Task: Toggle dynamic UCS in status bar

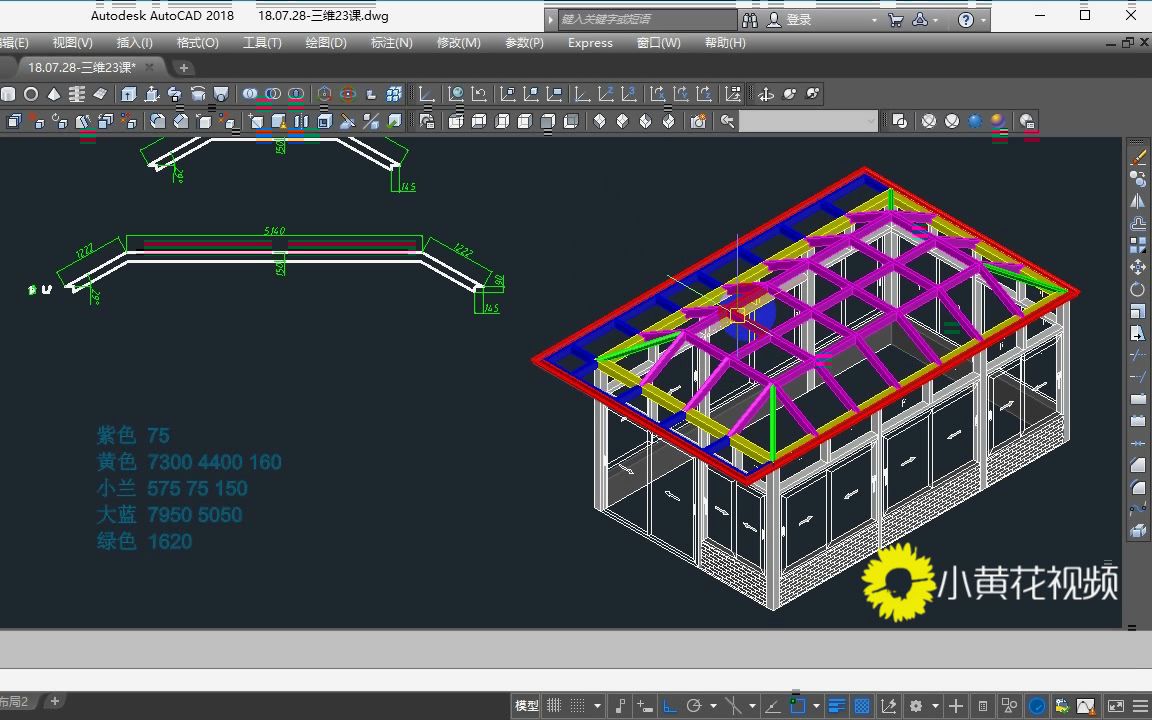Action: tap(888, 705)
